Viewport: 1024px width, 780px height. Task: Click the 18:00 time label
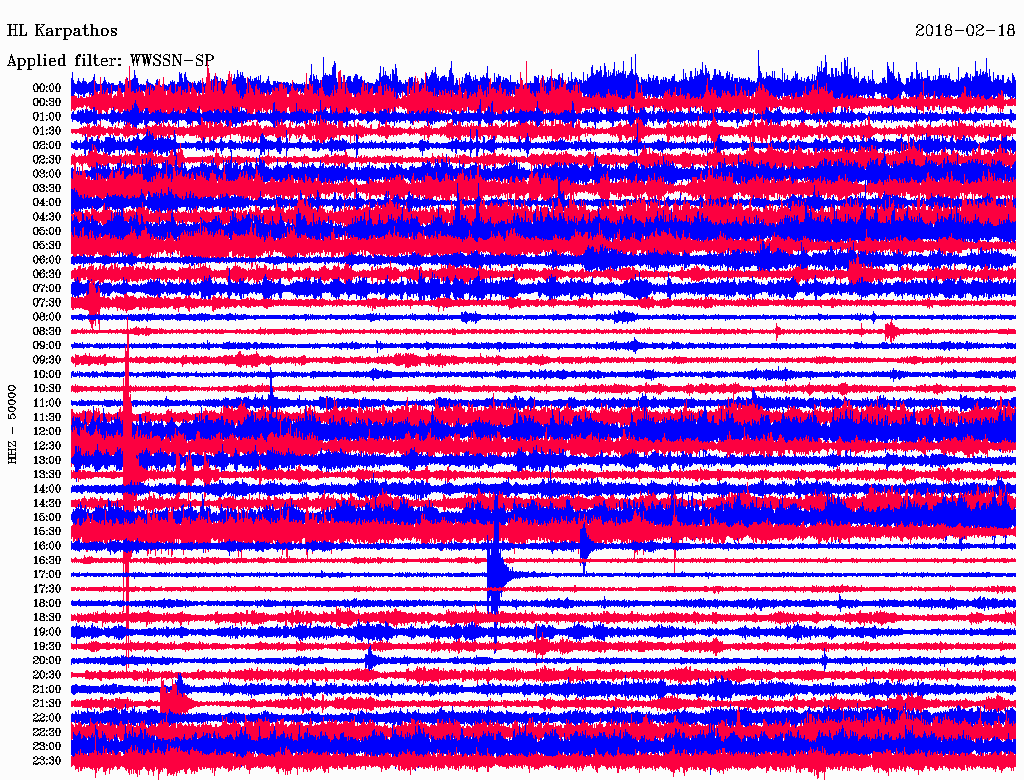point(47,604)
